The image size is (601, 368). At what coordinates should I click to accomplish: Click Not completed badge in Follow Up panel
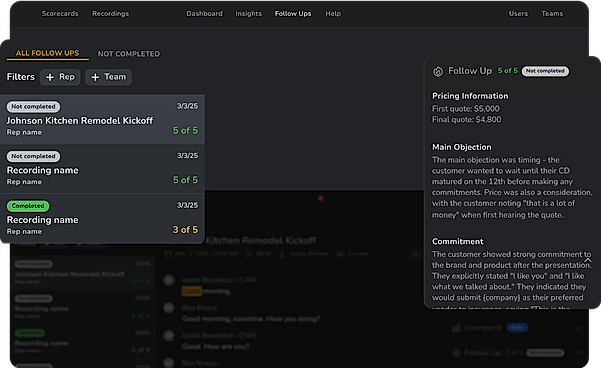coord(545,71)
